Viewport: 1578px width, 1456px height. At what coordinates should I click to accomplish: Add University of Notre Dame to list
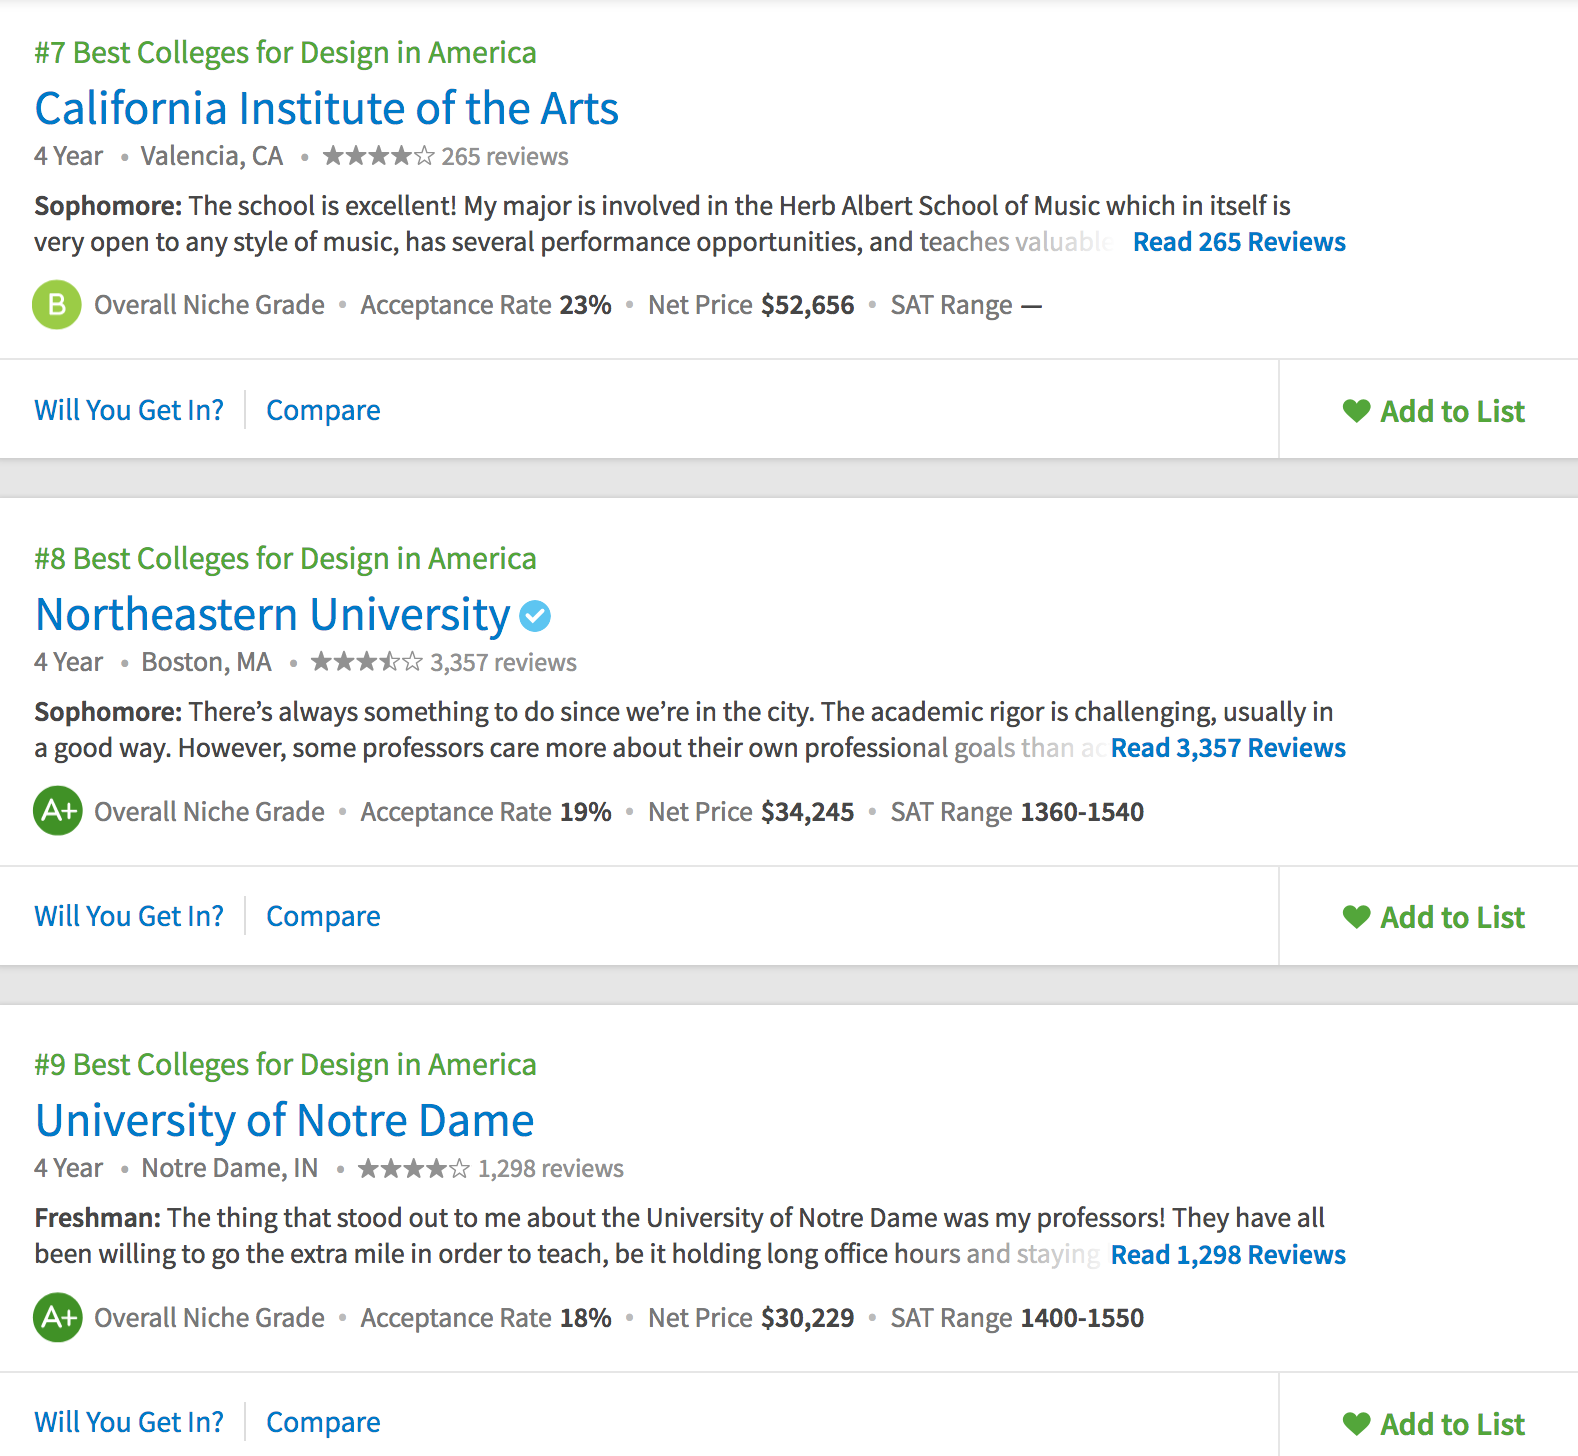pos(1451,1424)
